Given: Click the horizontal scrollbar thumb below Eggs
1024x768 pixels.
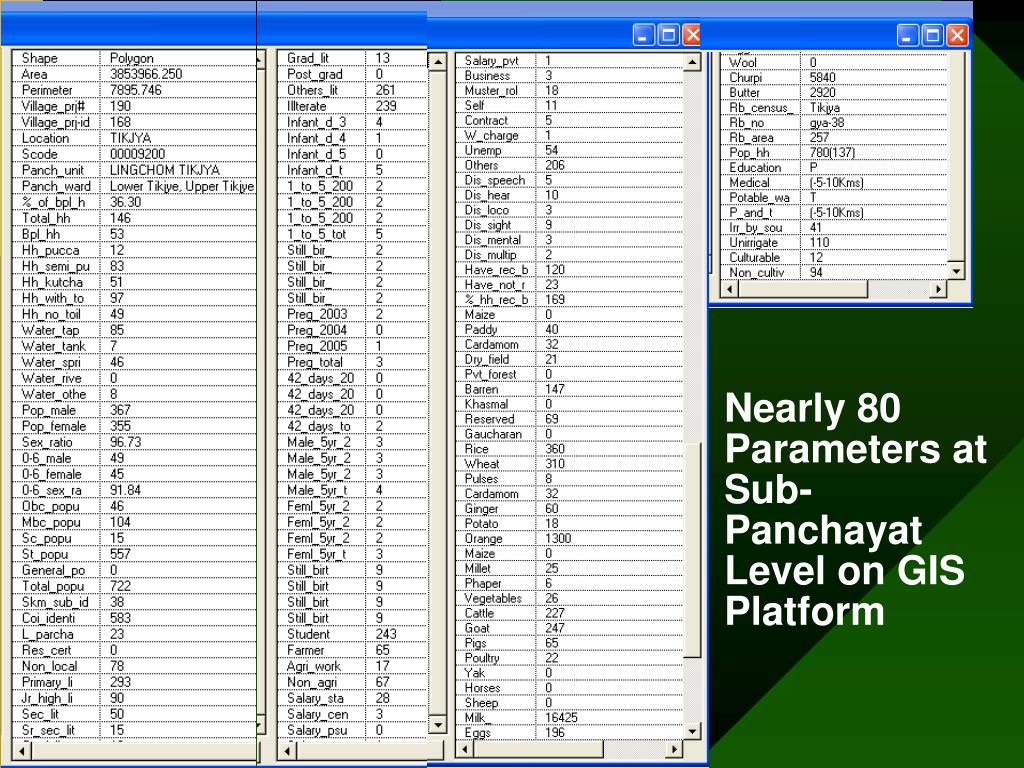Looking at the screenshot, I should click(x=538, y=749).
